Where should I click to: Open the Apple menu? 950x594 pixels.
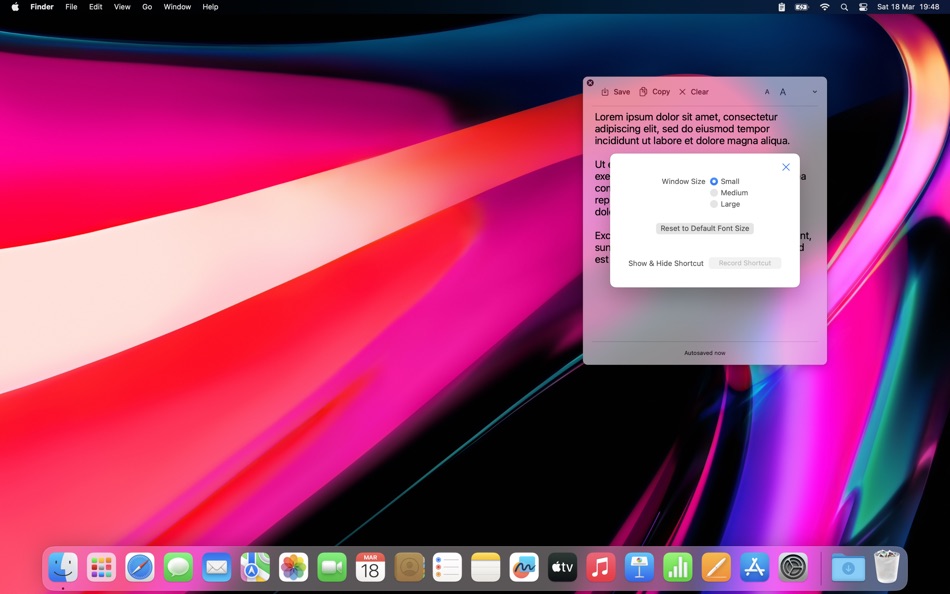15,7
